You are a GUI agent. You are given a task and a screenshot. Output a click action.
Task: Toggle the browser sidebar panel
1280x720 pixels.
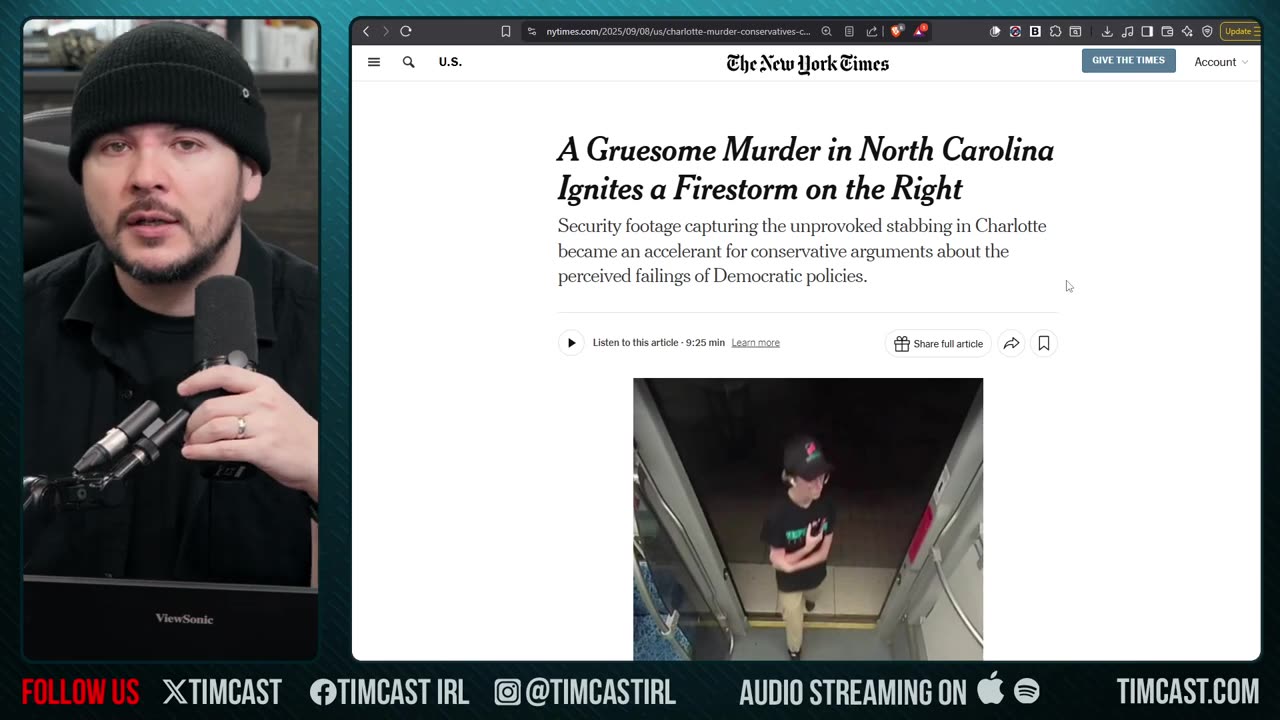pos(1147,31)
